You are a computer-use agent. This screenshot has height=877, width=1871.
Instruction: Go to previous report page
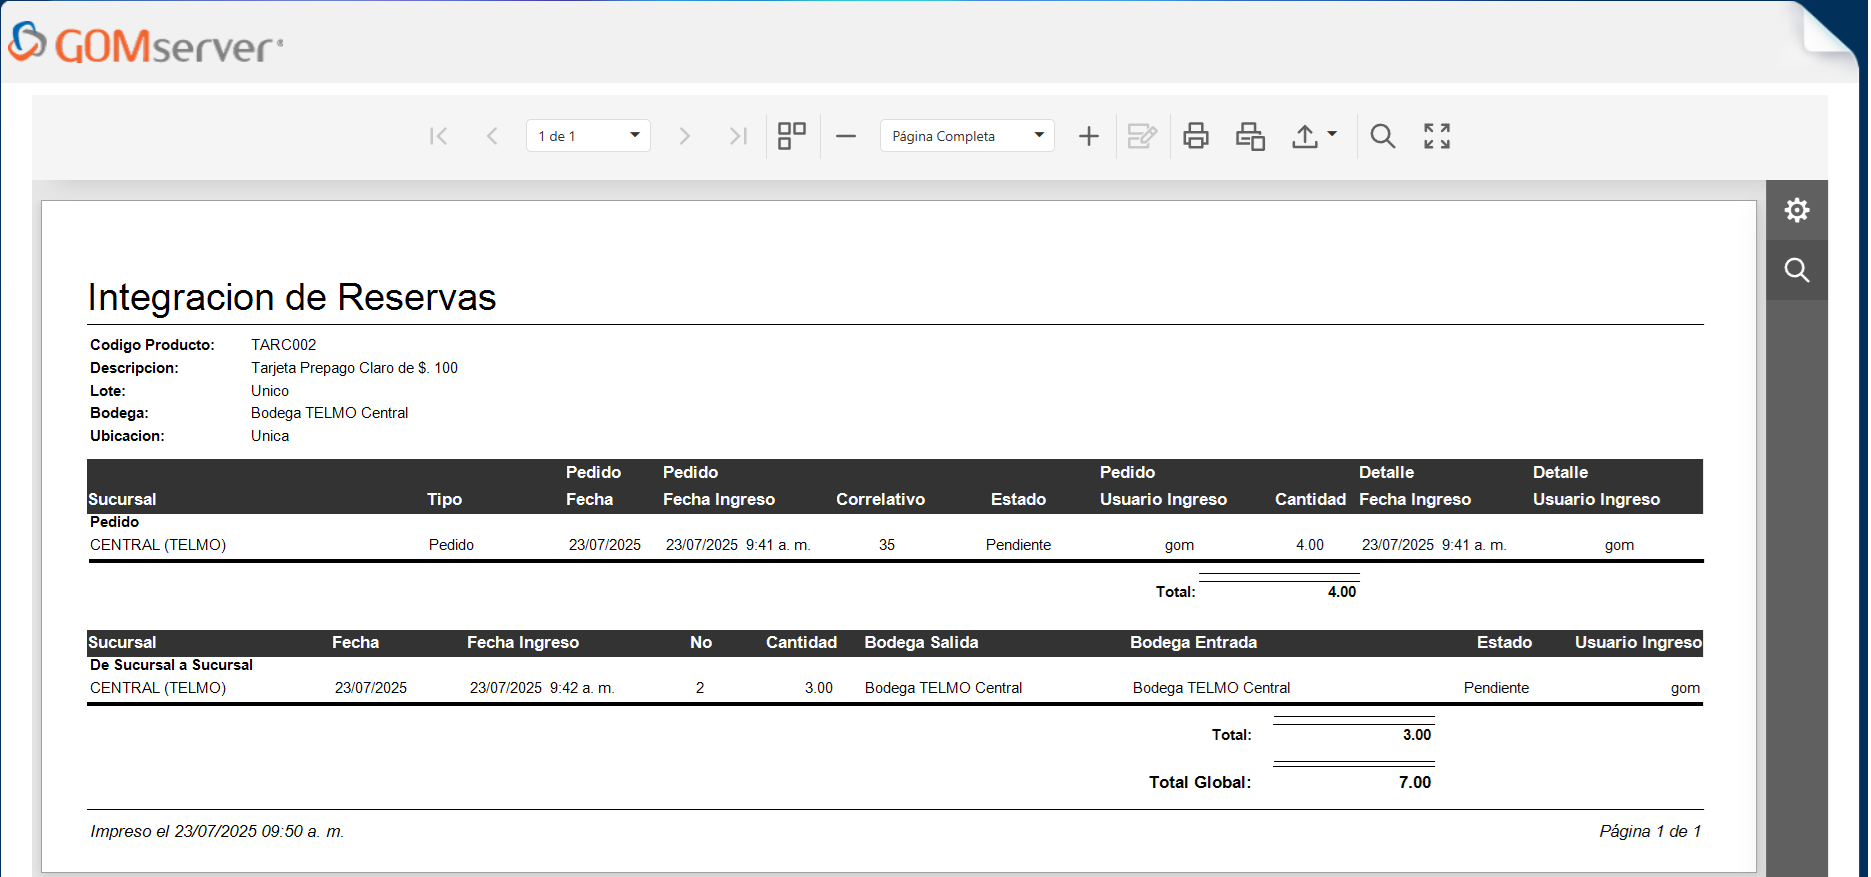point(492,136)
